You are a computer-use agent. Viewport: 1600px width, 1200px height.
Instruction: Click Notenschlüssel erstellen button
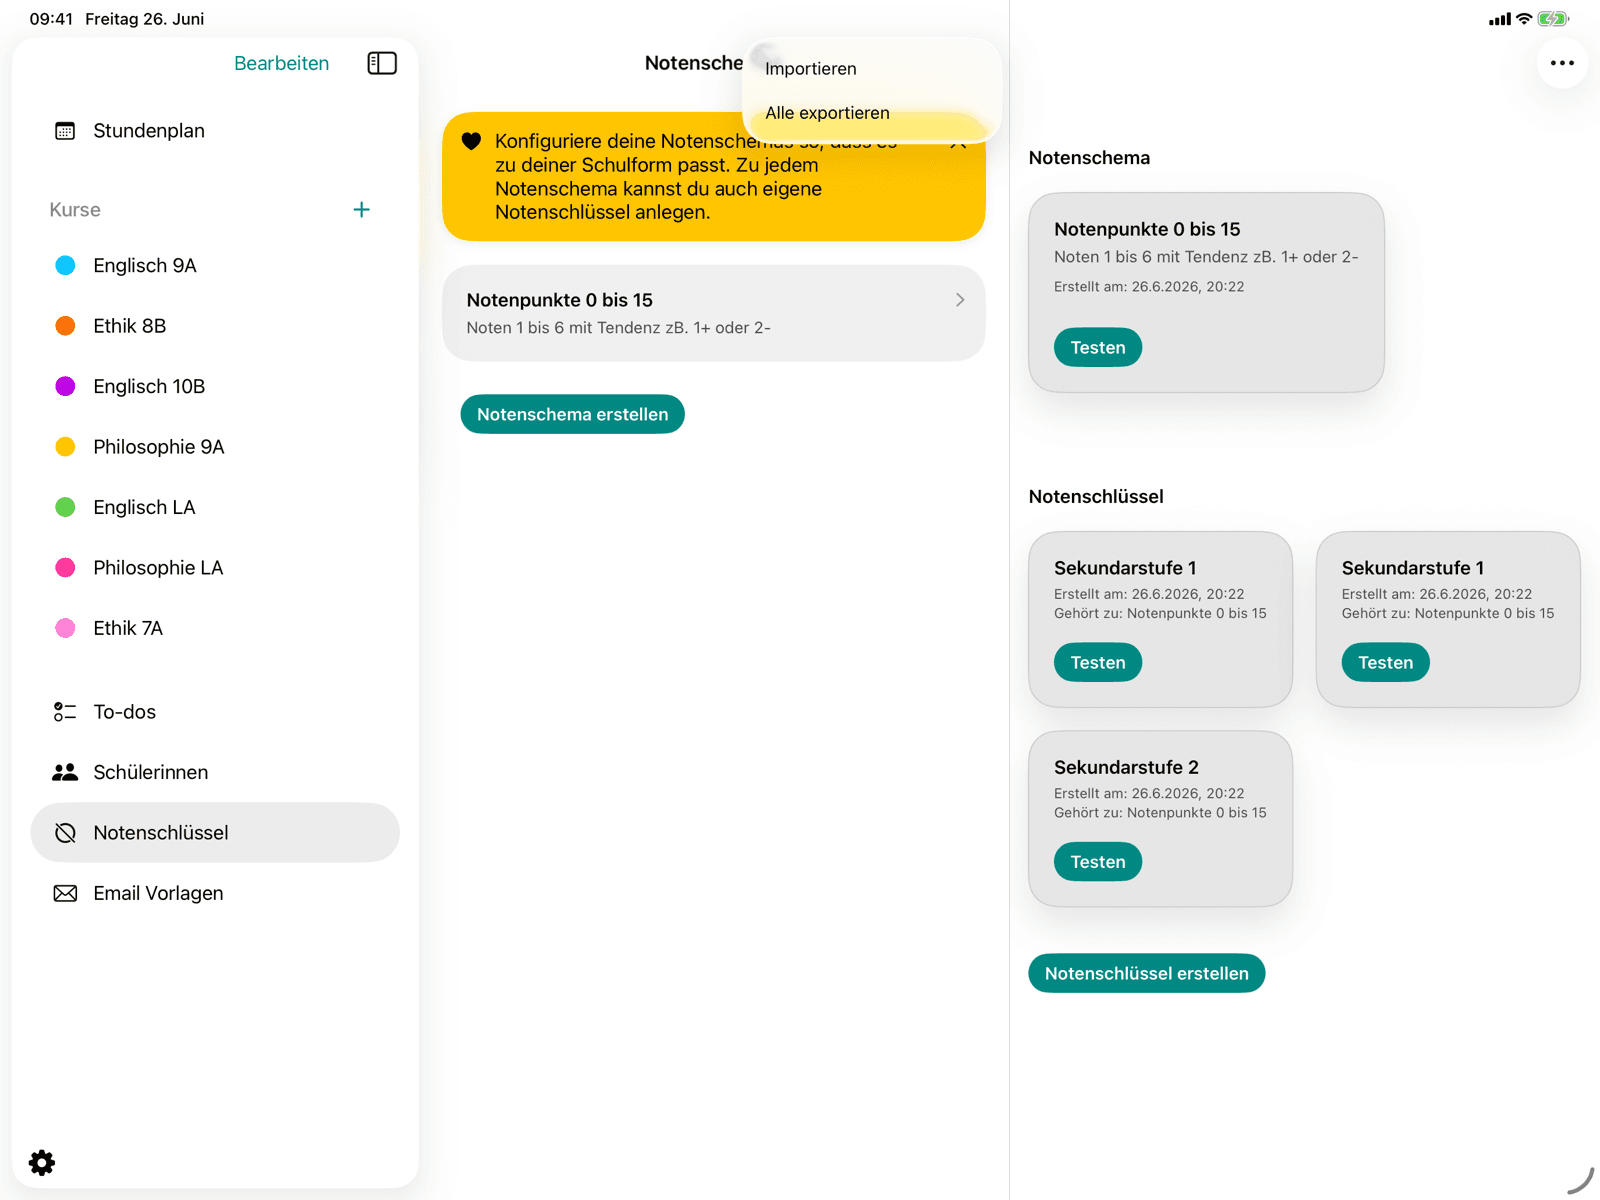tap(1146, 973)
